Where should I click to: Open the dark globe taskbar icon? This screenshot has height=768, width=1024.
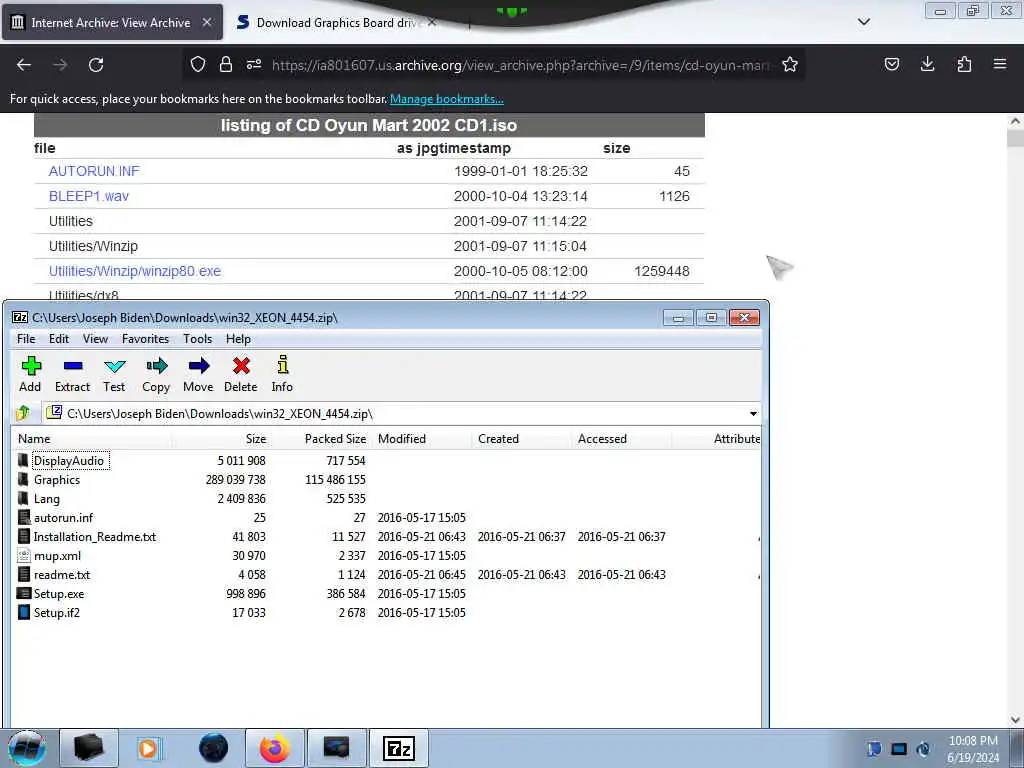(x=214, y=748)
